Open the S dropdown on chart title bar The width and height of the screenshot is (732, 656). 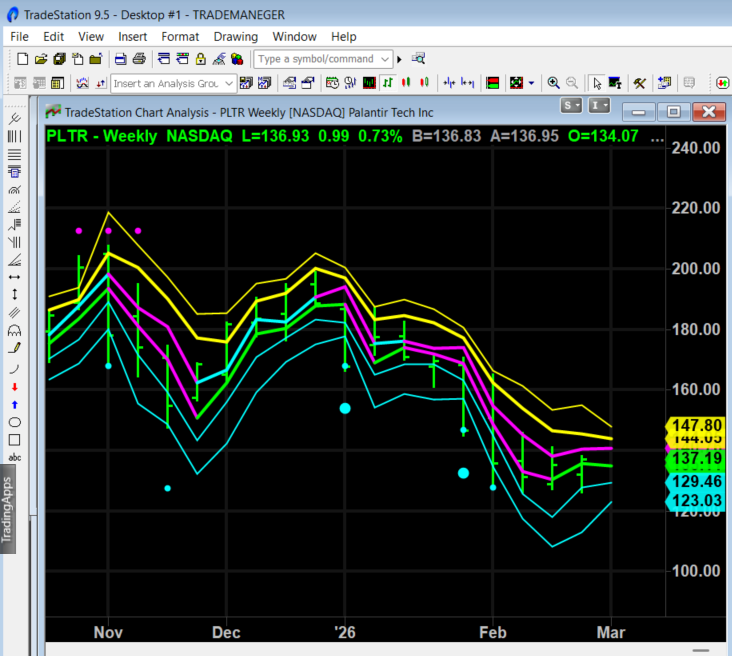[x=571, y=106]
